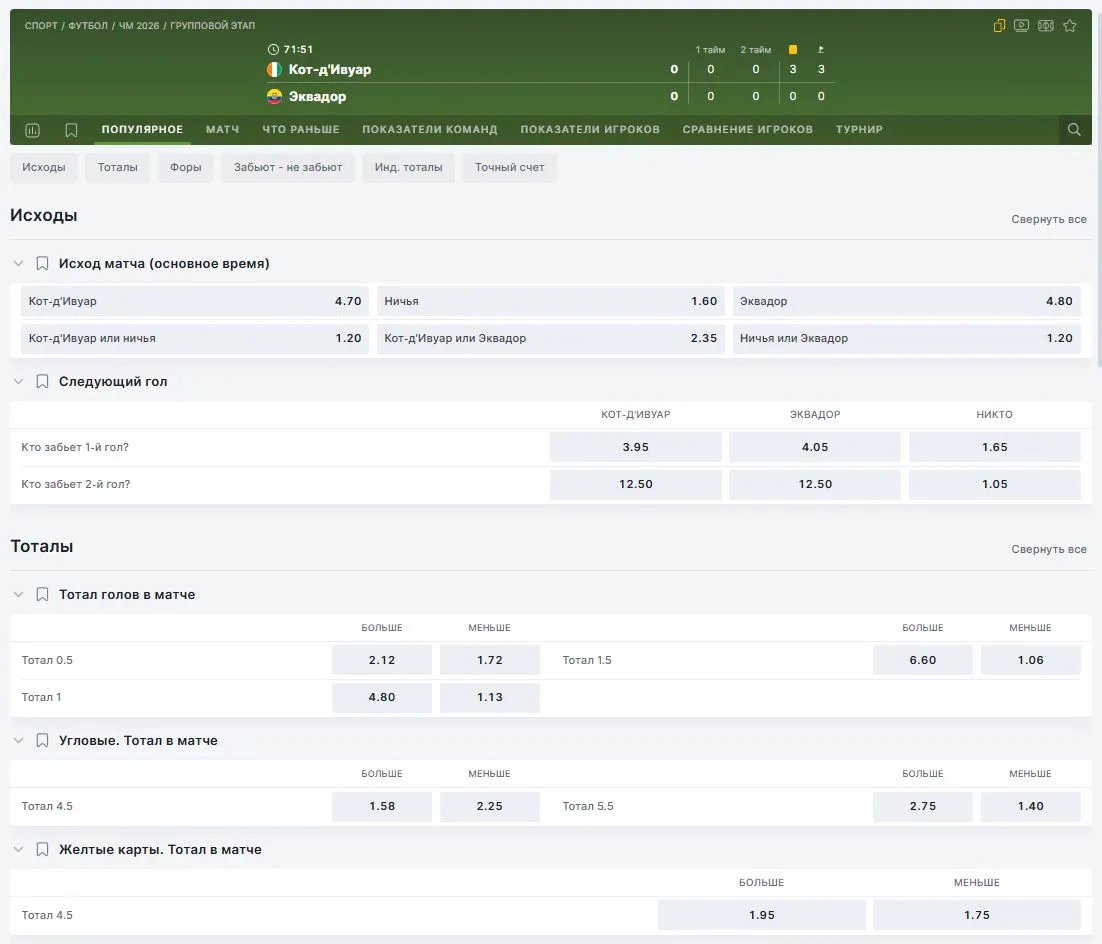Open the search magnifier icon

(1074, 129)
